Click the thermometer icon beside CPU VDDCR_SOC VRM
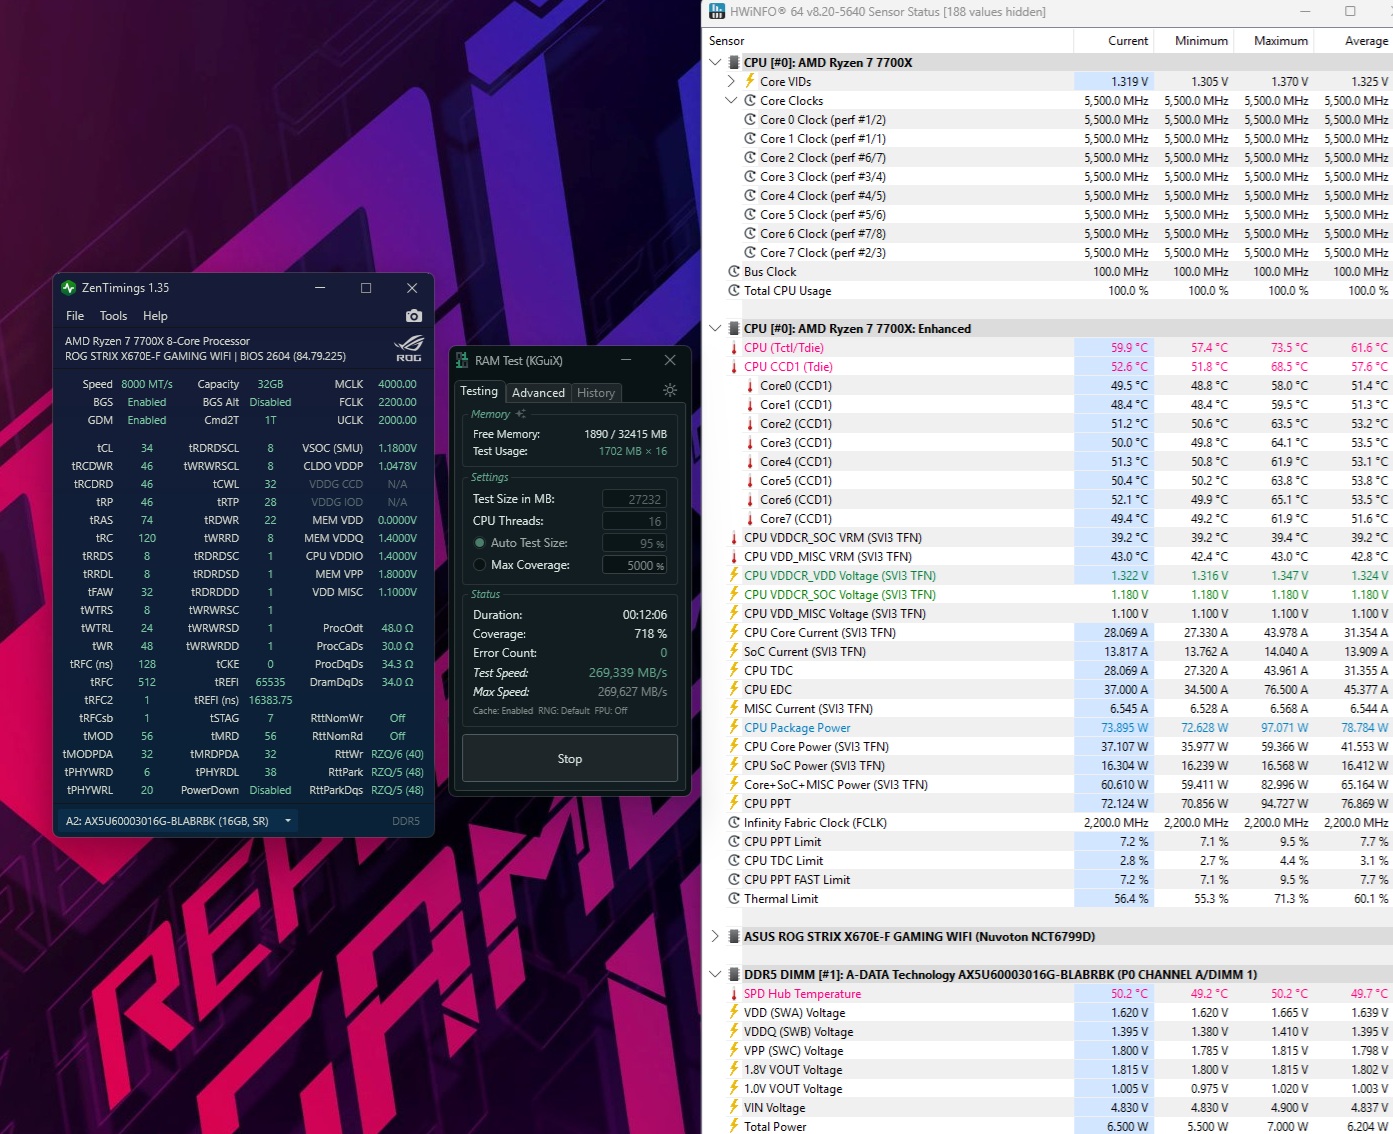Viewport: 1393px width, 1134px height. [x=734, y=538]
